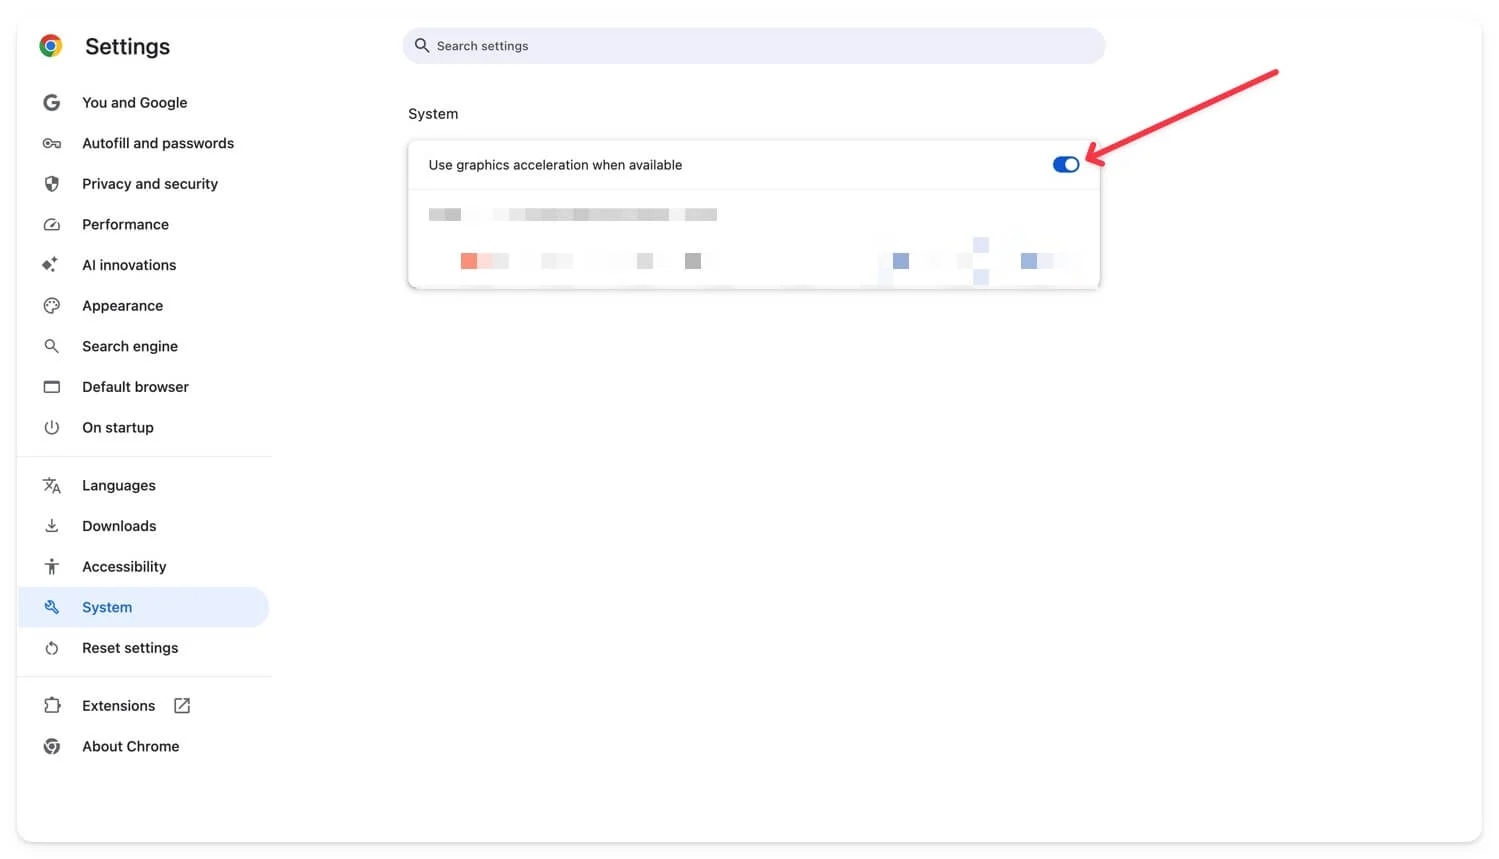
Task: Click the person icon for Accessibility
Action: [x=52, y=567]
